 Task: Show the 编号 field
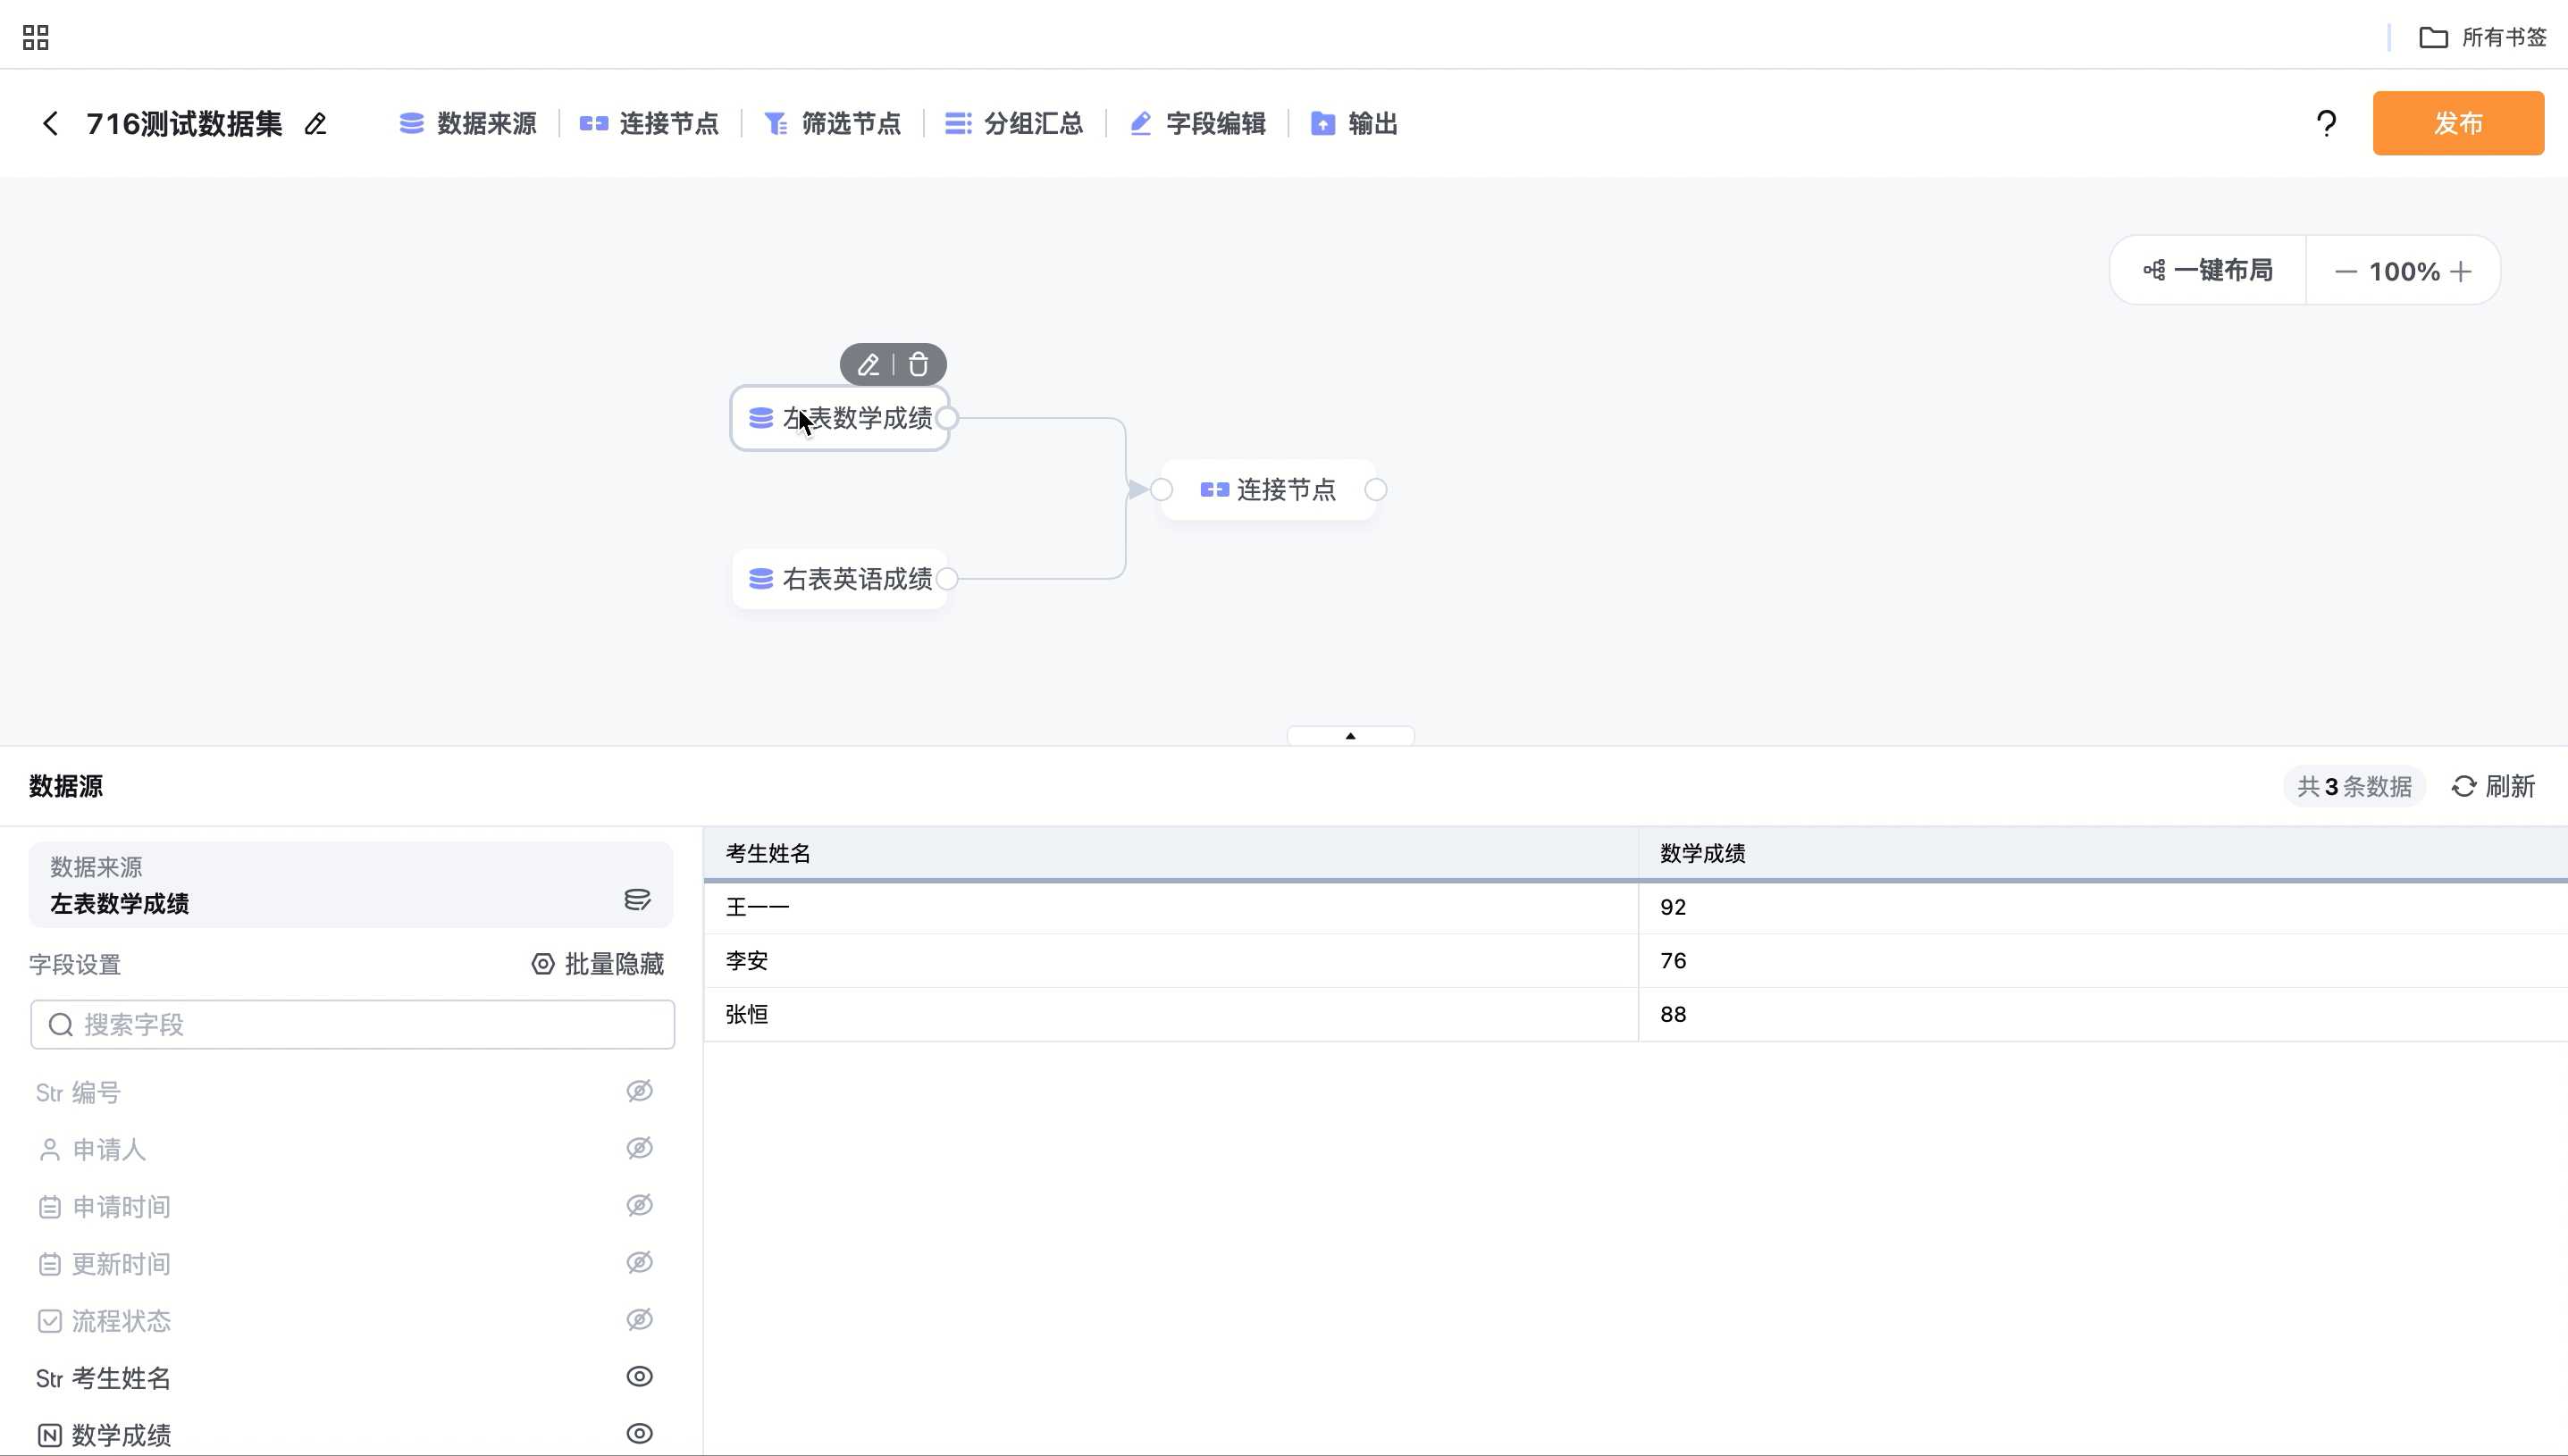pos(639,1091)
